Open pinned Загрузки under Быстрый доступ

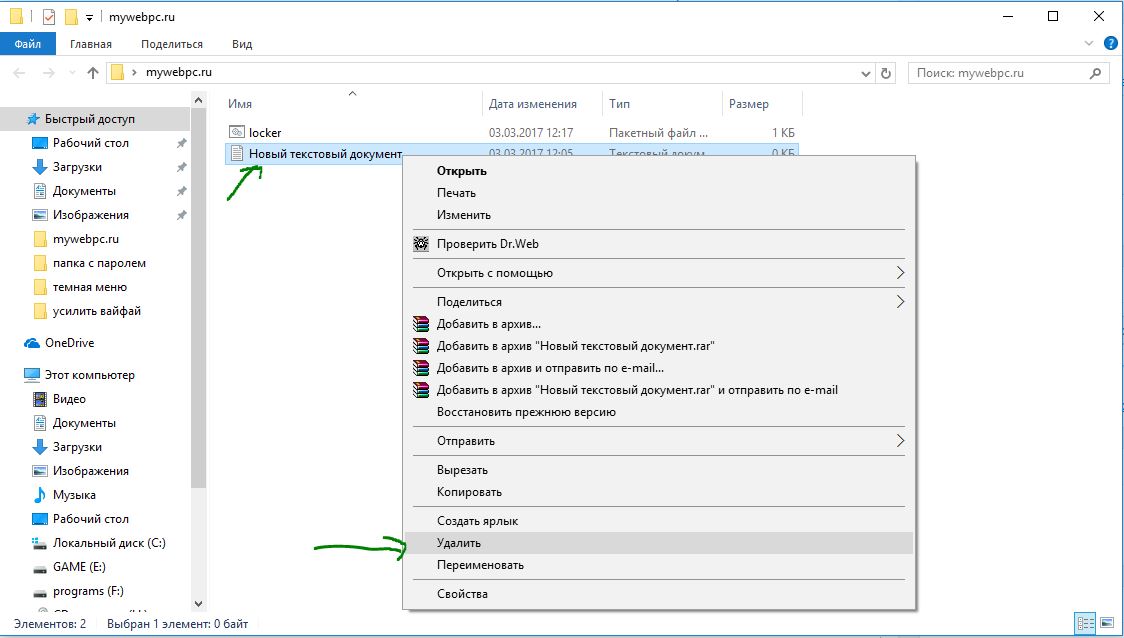click(x=77, y=167)
